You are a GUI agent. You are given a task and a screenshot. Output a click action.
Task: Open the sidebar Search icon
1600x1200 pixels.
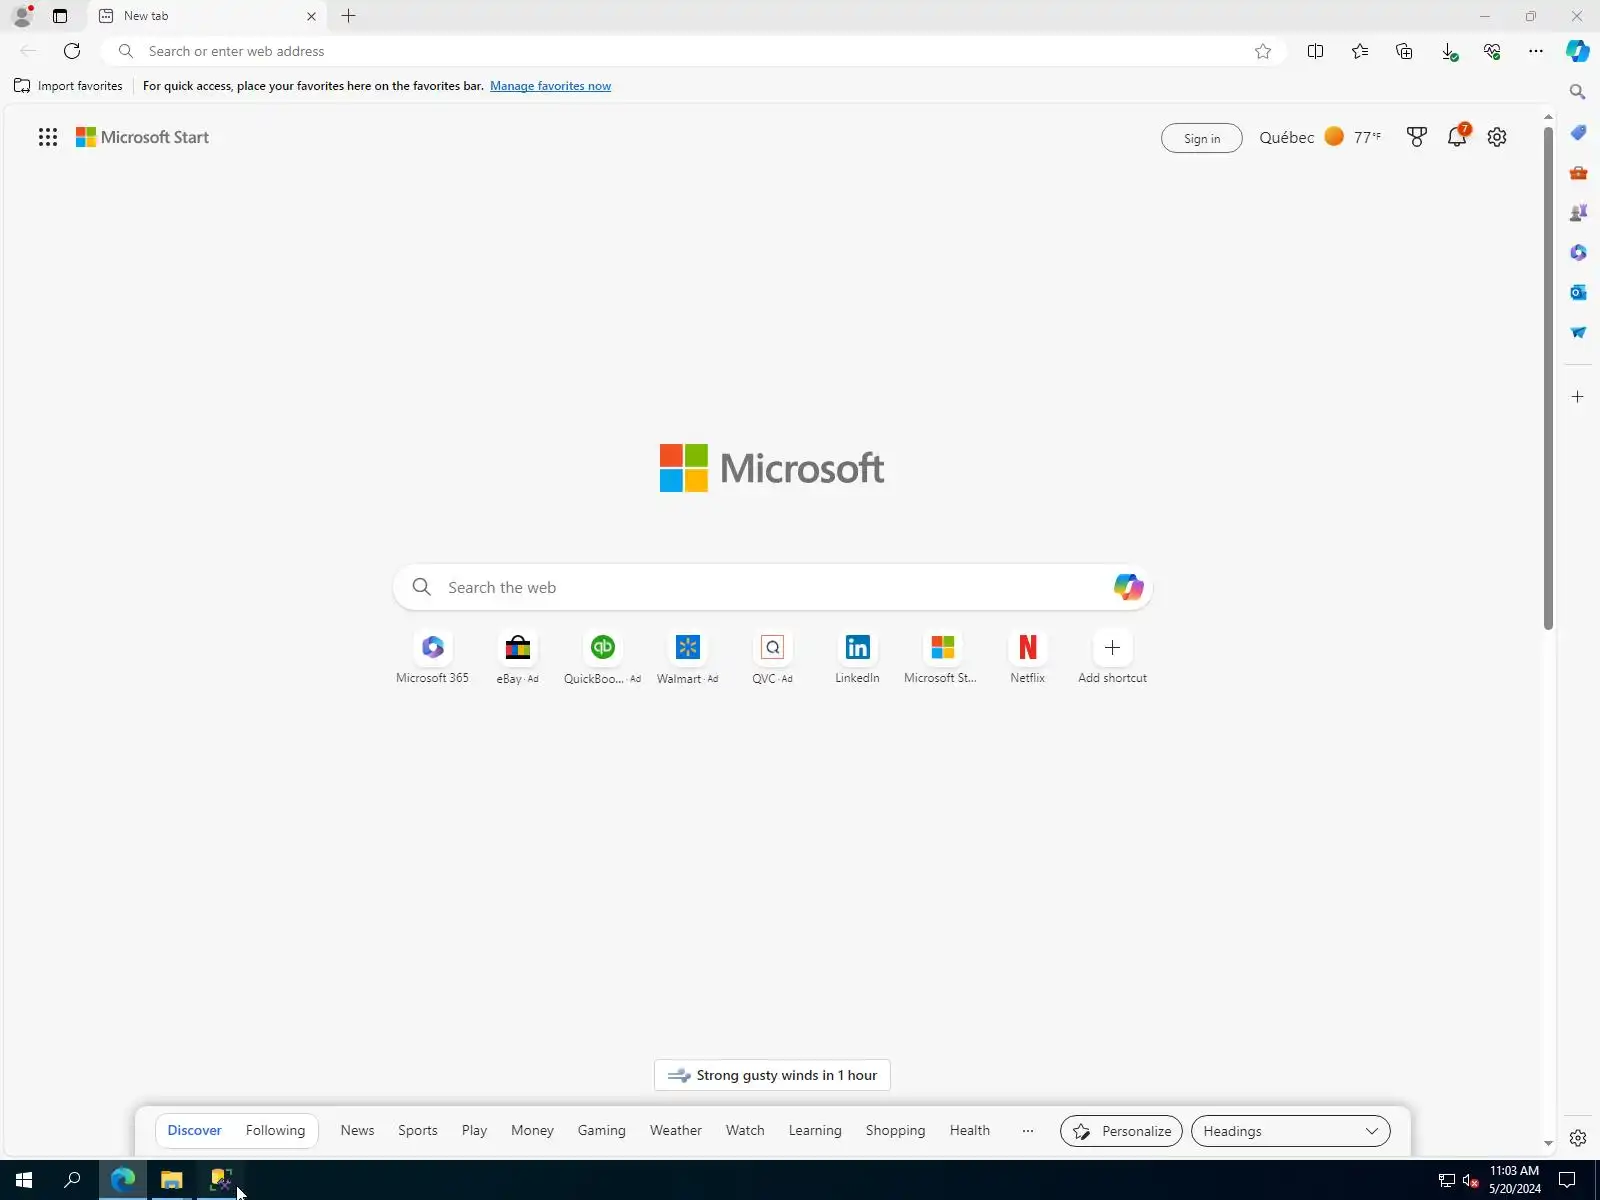point(1578,92)
